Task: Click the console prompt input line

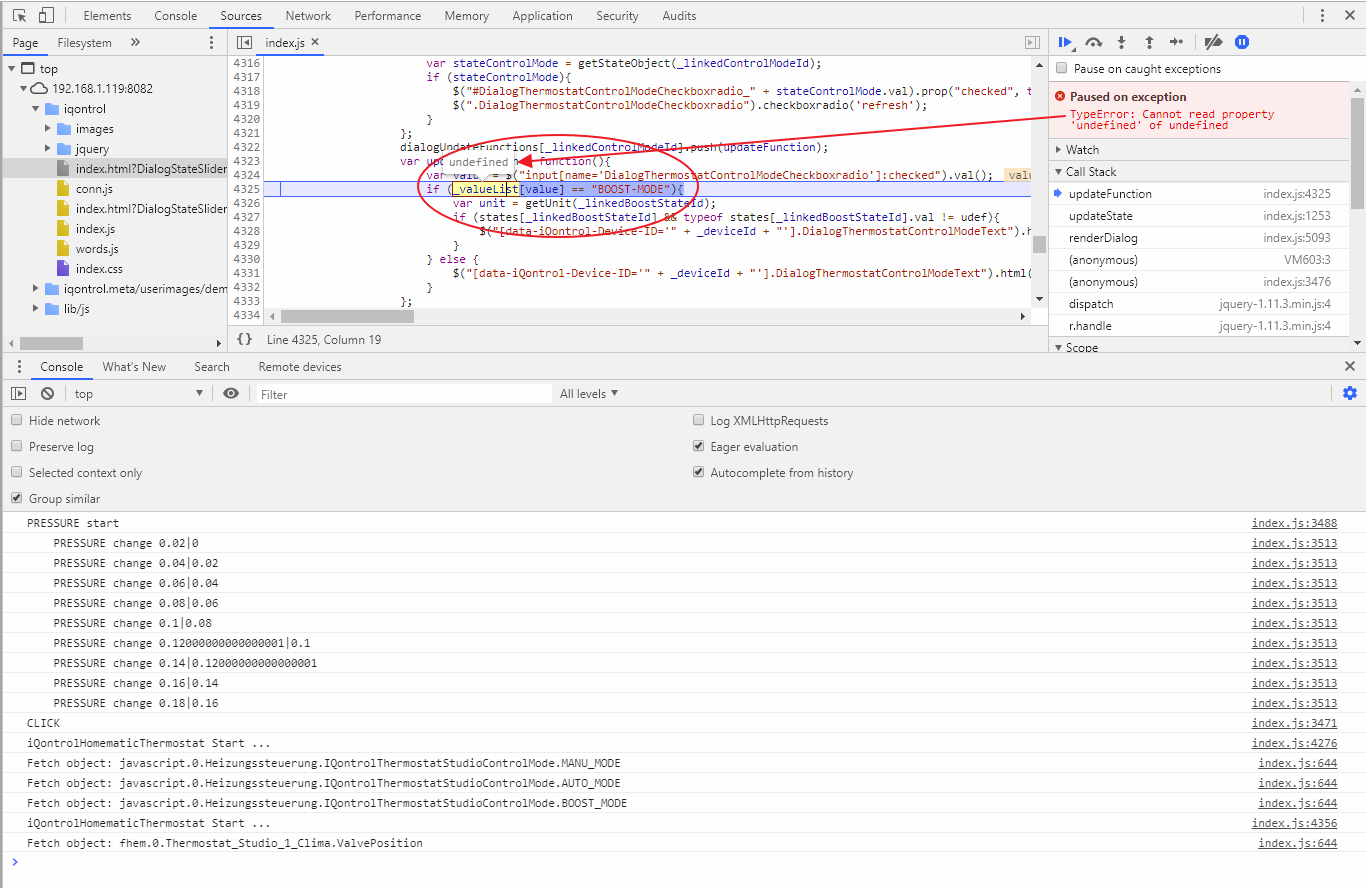Action: [683, 862]
